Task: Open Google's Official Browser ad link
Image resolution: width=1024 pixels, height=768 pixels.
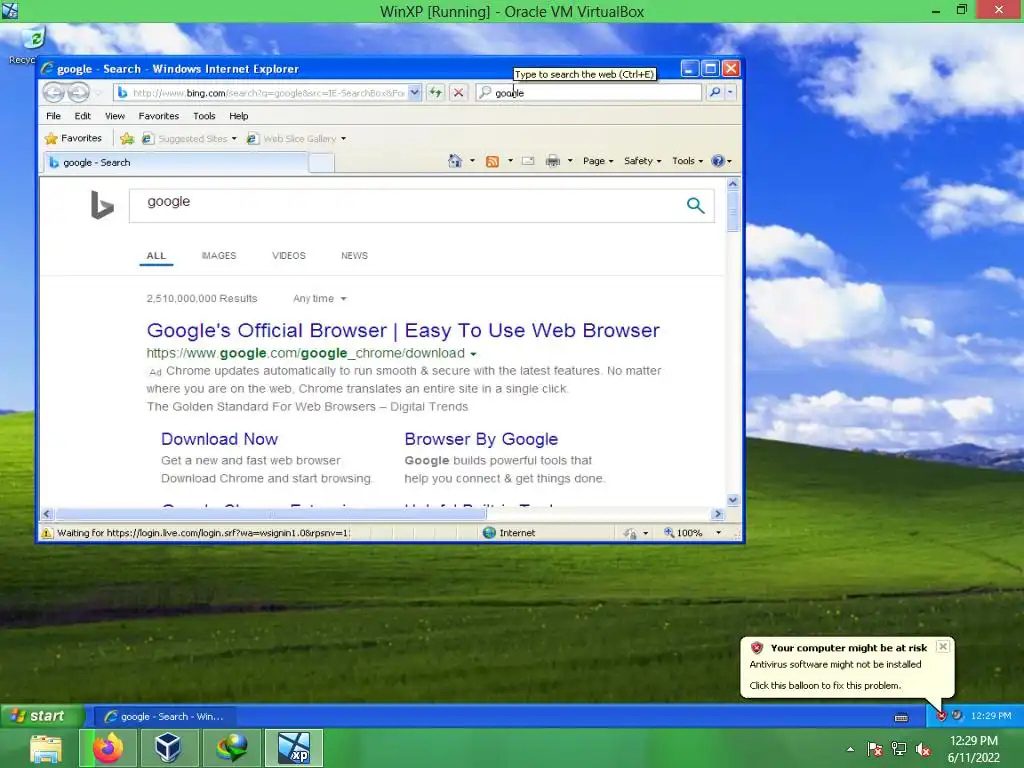Action: pos(403,330)
